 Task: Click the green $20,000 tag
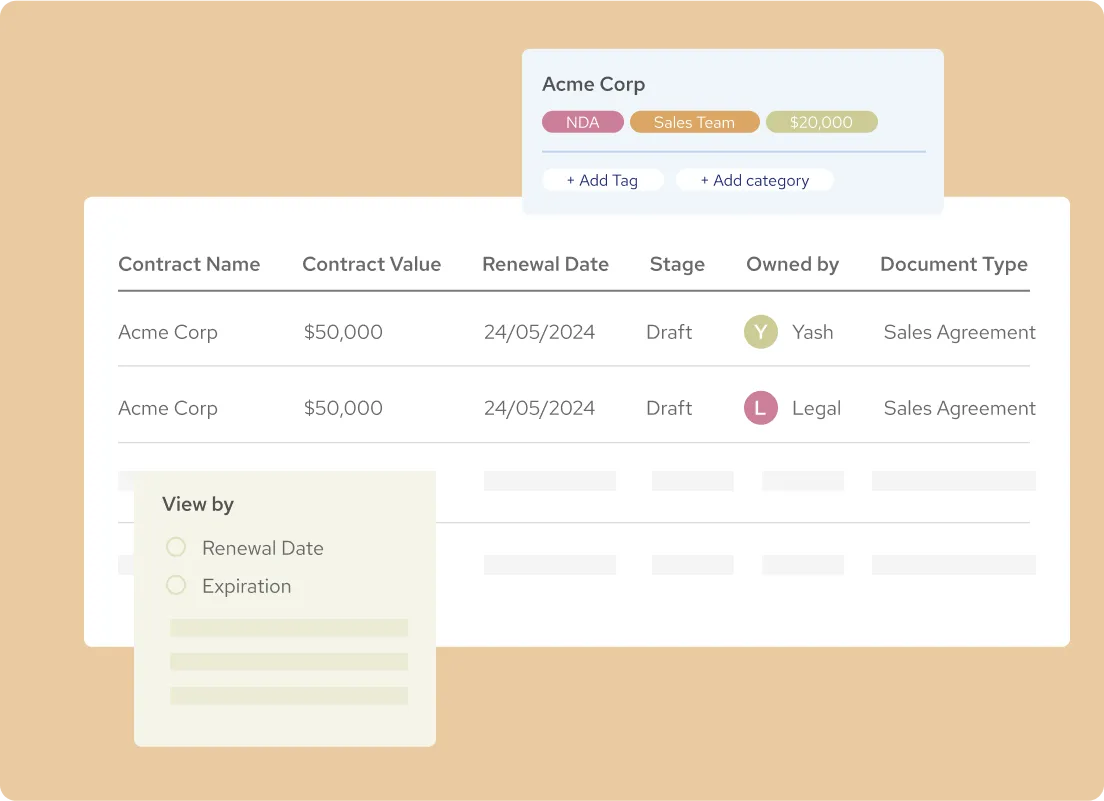point(821,122)
